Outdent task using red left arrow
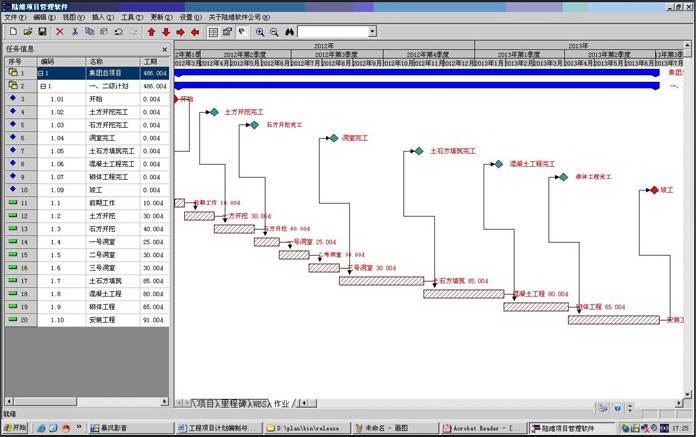696x437 pixels. point(195,32)
